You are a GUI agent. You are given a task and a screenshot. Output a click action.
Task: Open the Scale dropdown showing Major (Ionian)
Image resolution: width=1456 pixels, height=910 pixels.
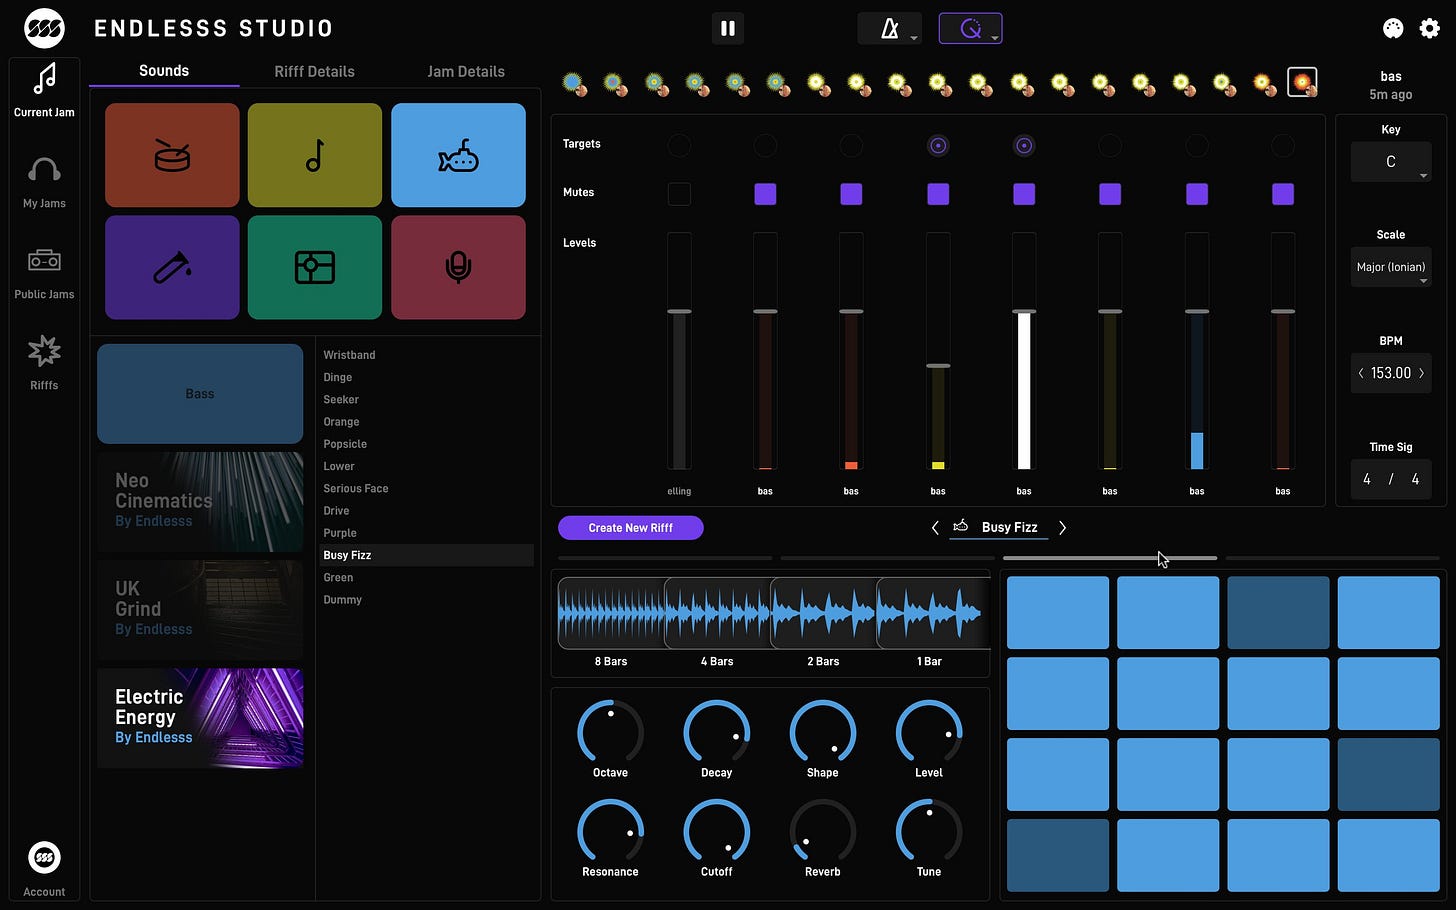[x=1391, y=267]
